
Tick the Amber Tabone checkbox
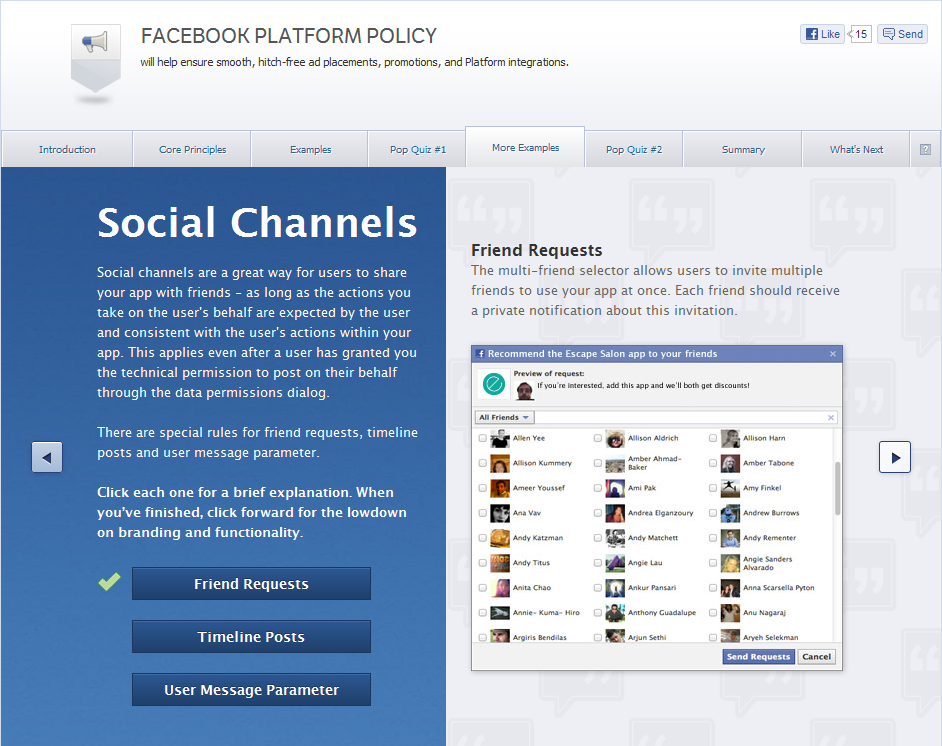(713, 463)
